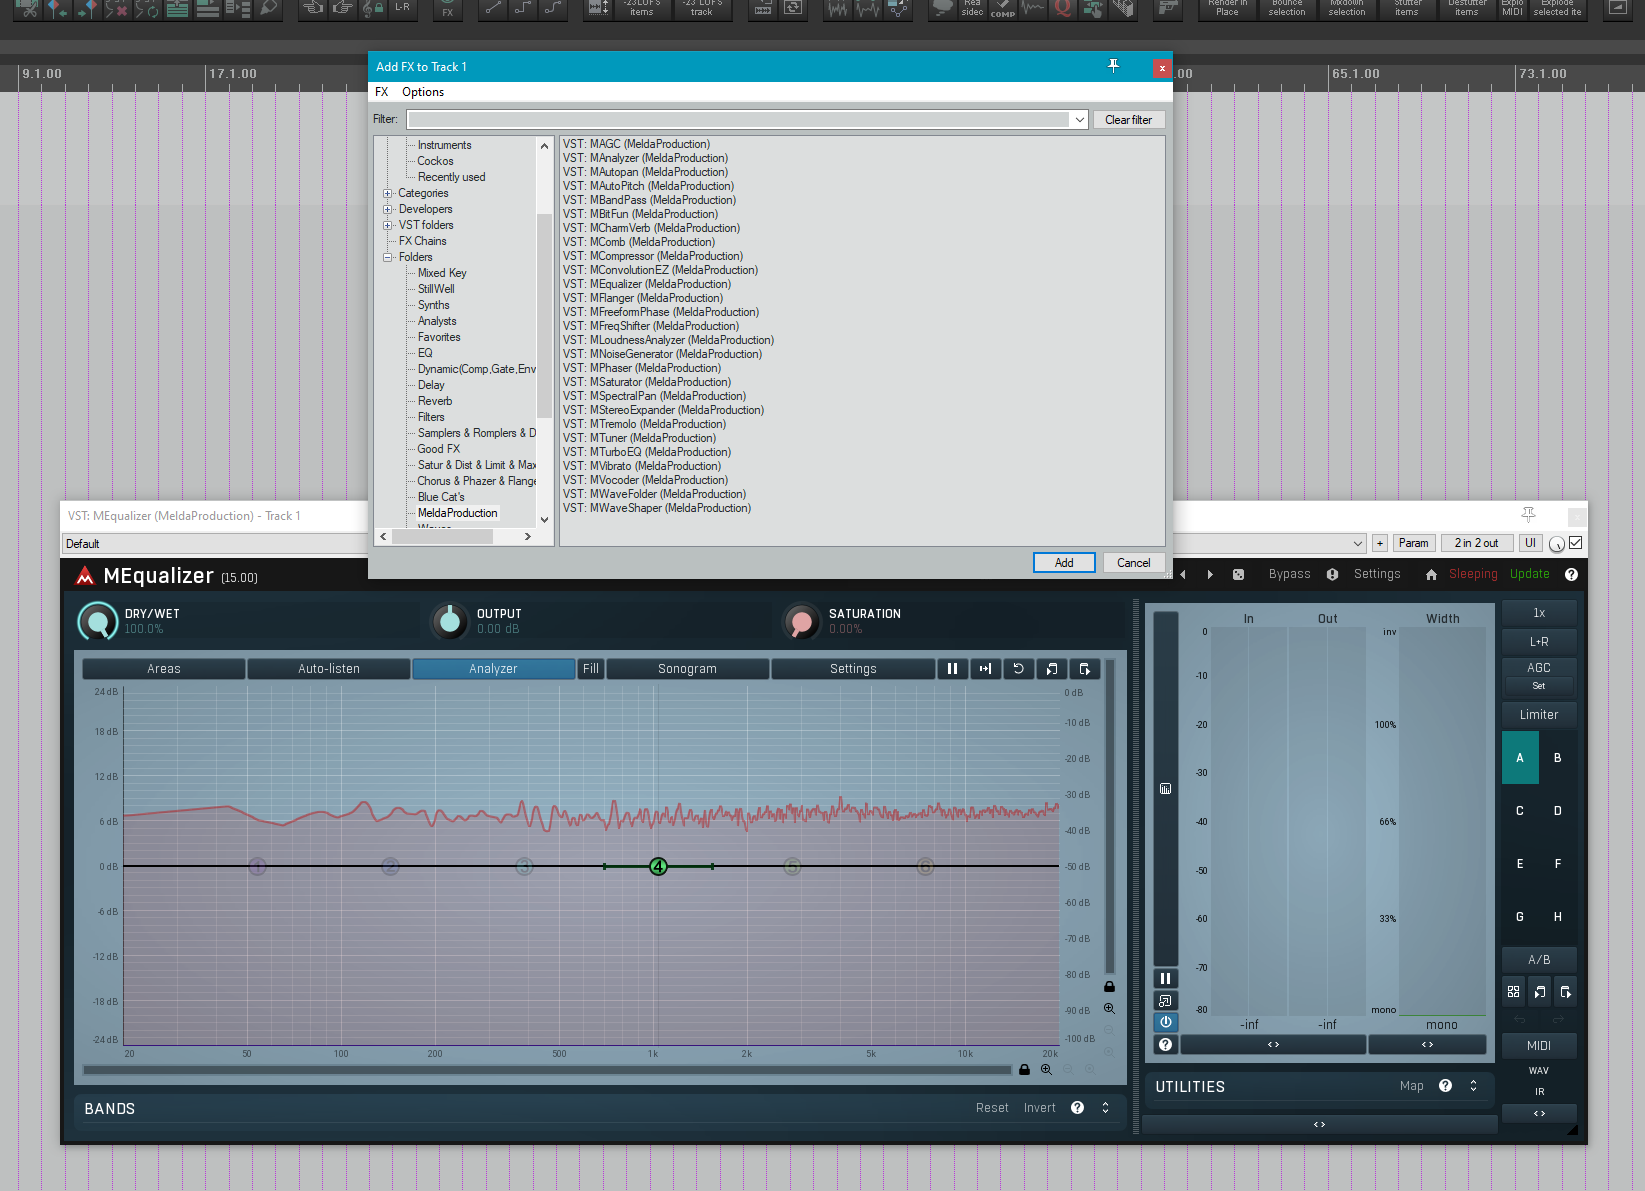Open the FX menu in Add FX dialog

pyautogui.click(x=381, y=92)
